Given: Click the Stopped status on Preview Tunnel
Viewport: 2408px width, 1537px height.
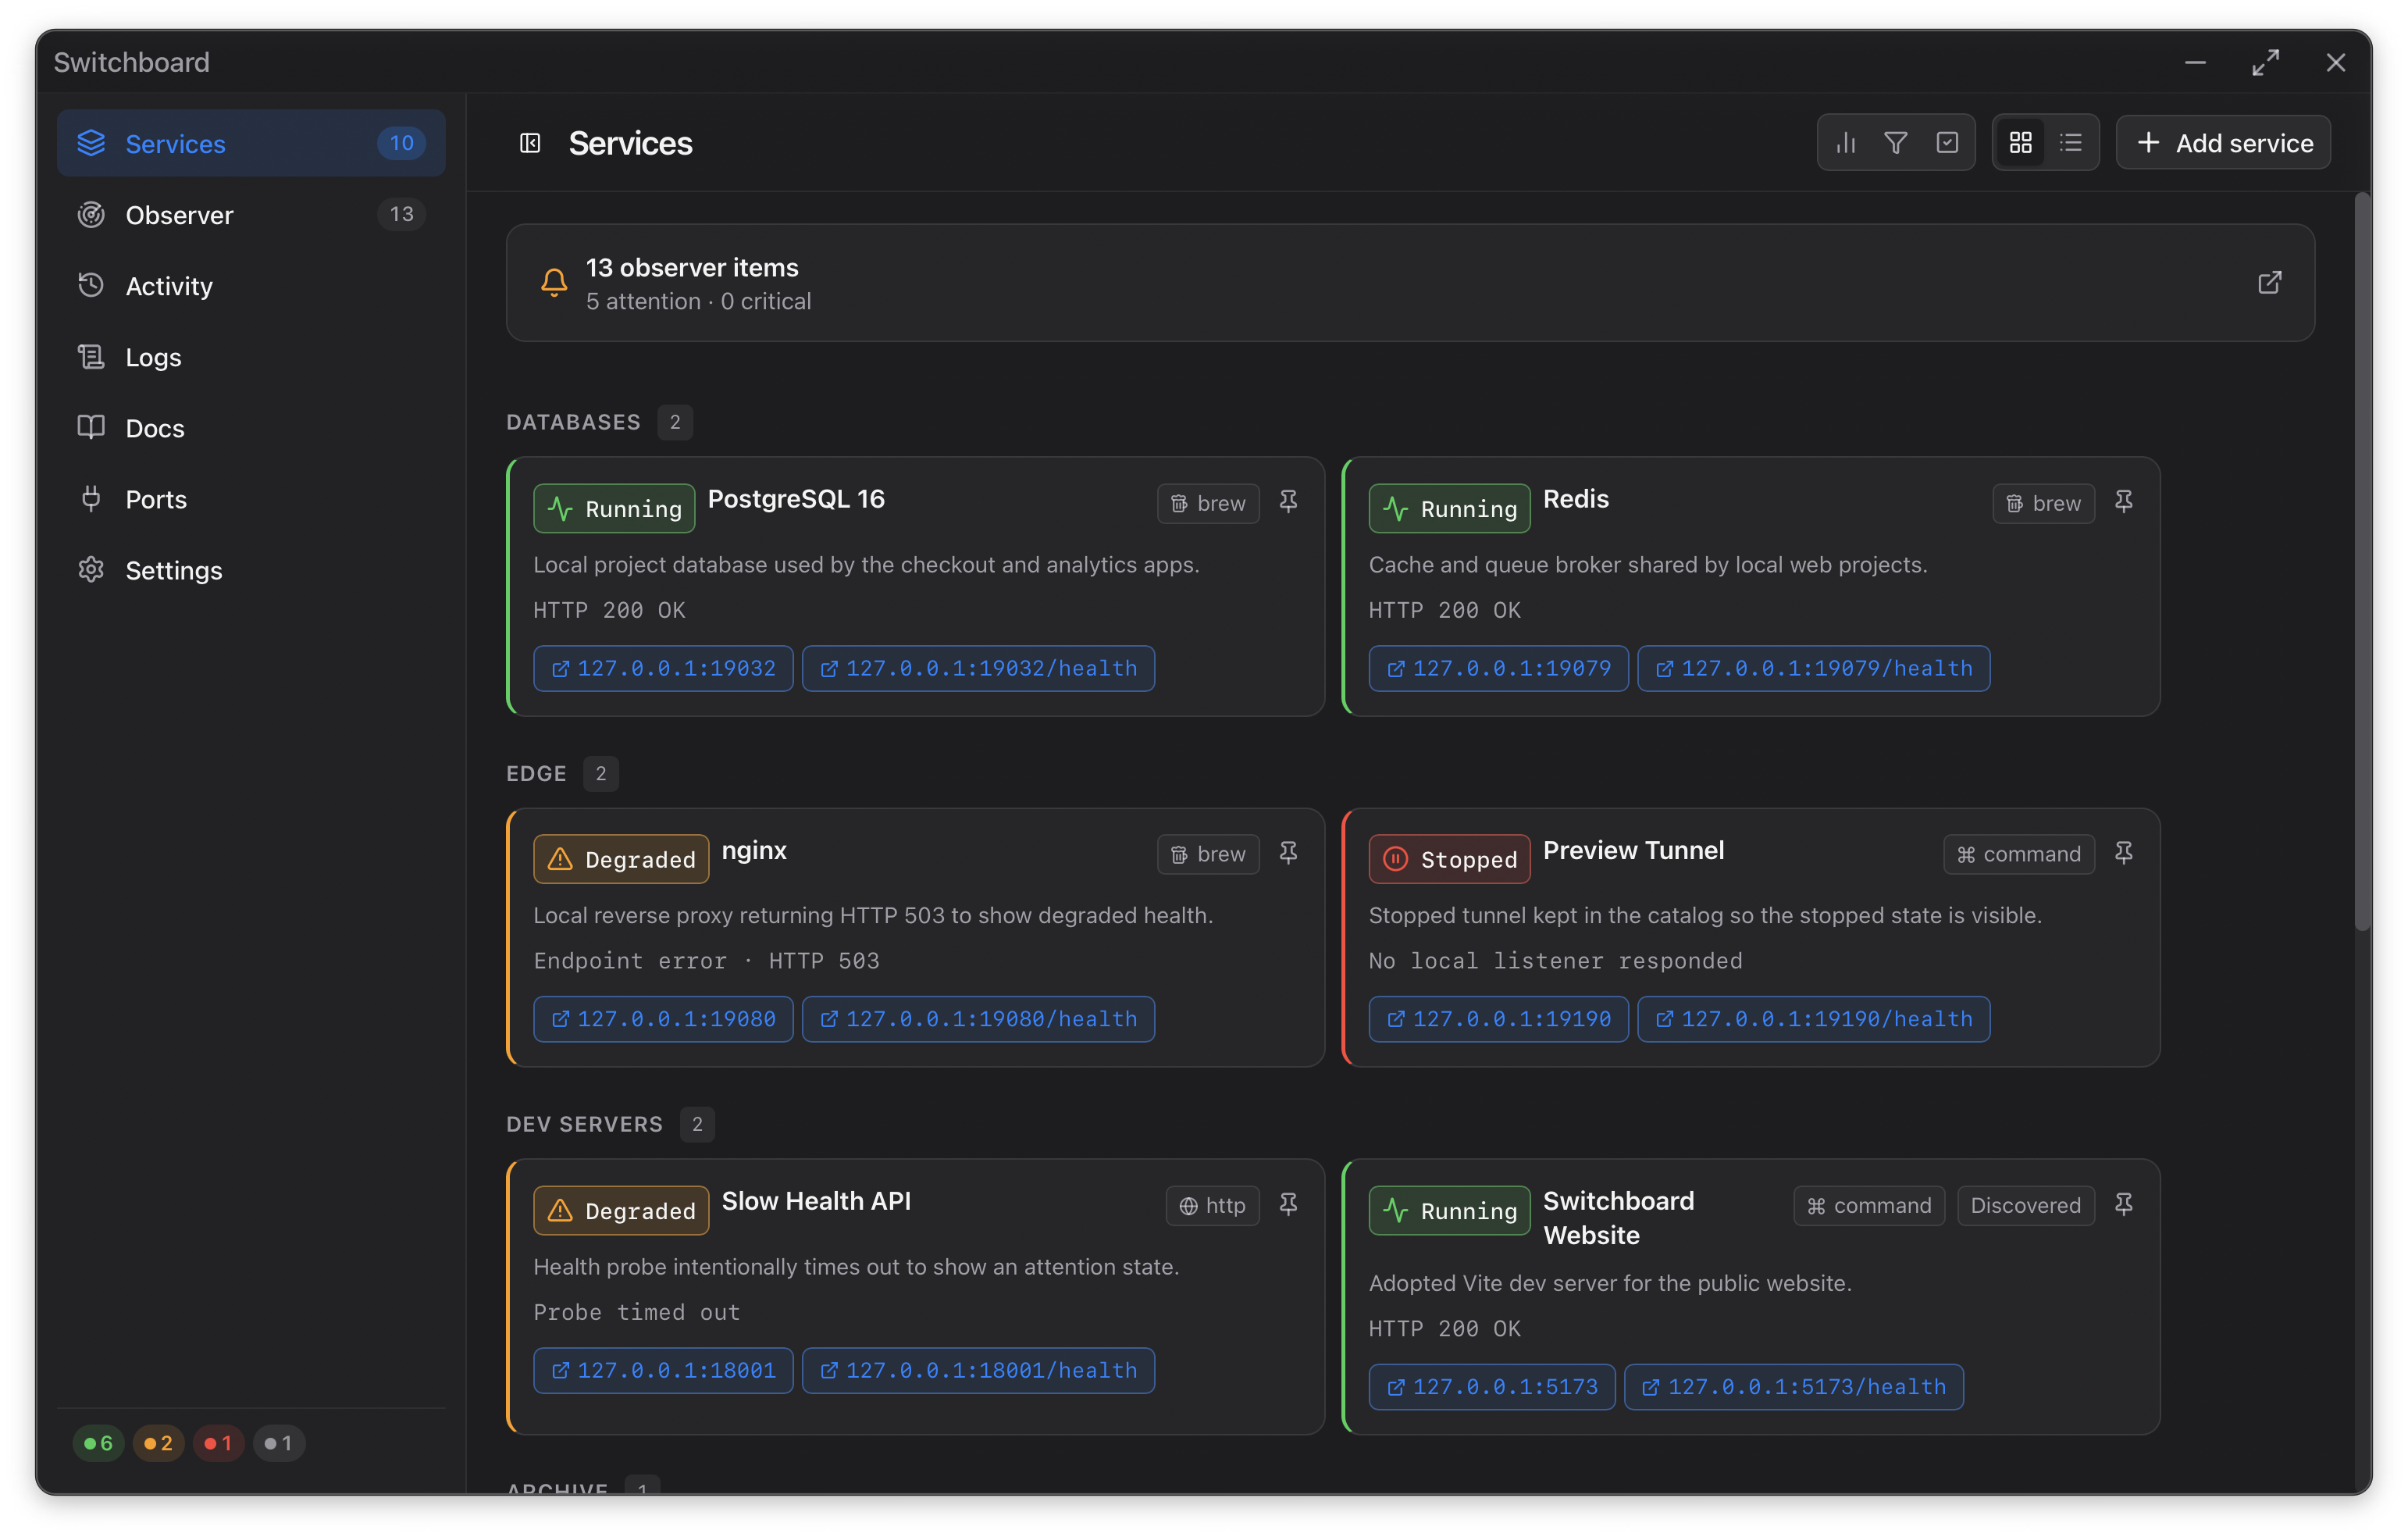Looking at the screenshot, I should (x=1449, y=860).
